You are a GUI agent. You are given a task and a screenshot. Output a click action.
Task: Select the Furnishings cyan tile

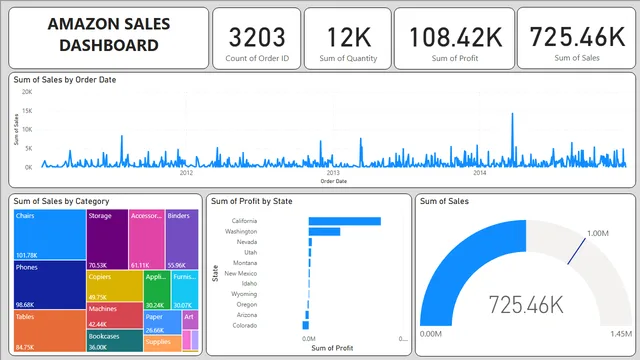(x=184, y=290)
